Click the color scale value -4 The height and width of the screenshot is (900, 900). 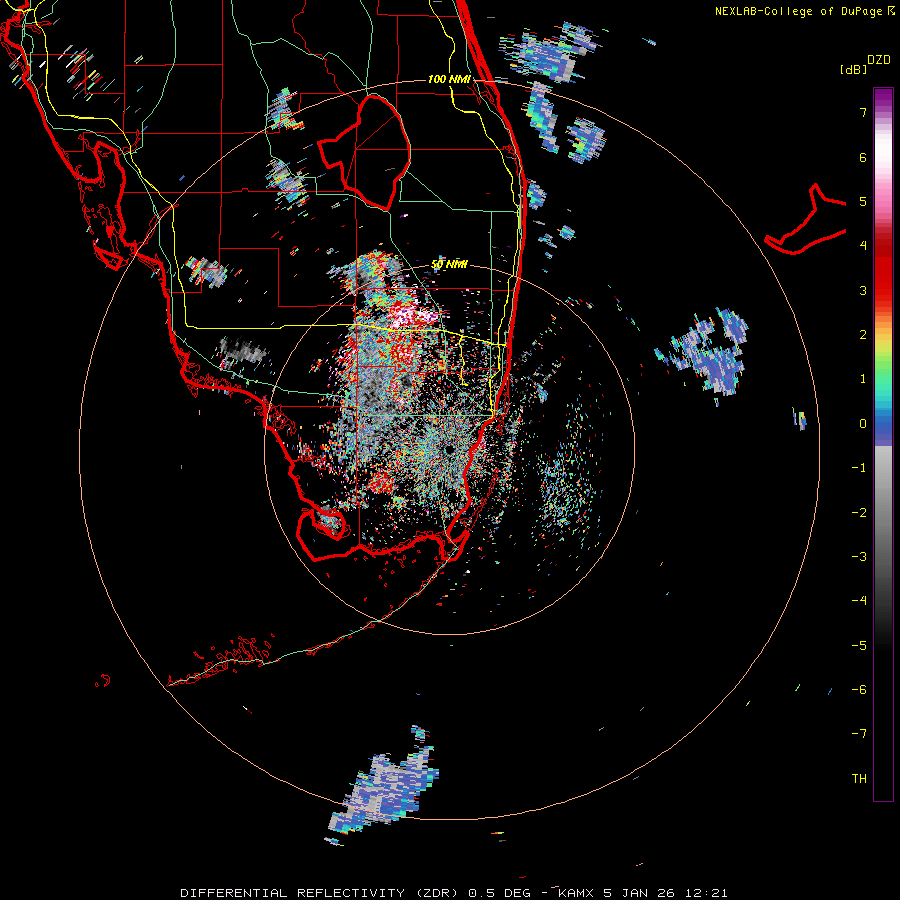pyautogui.click(x=859, y=601)
